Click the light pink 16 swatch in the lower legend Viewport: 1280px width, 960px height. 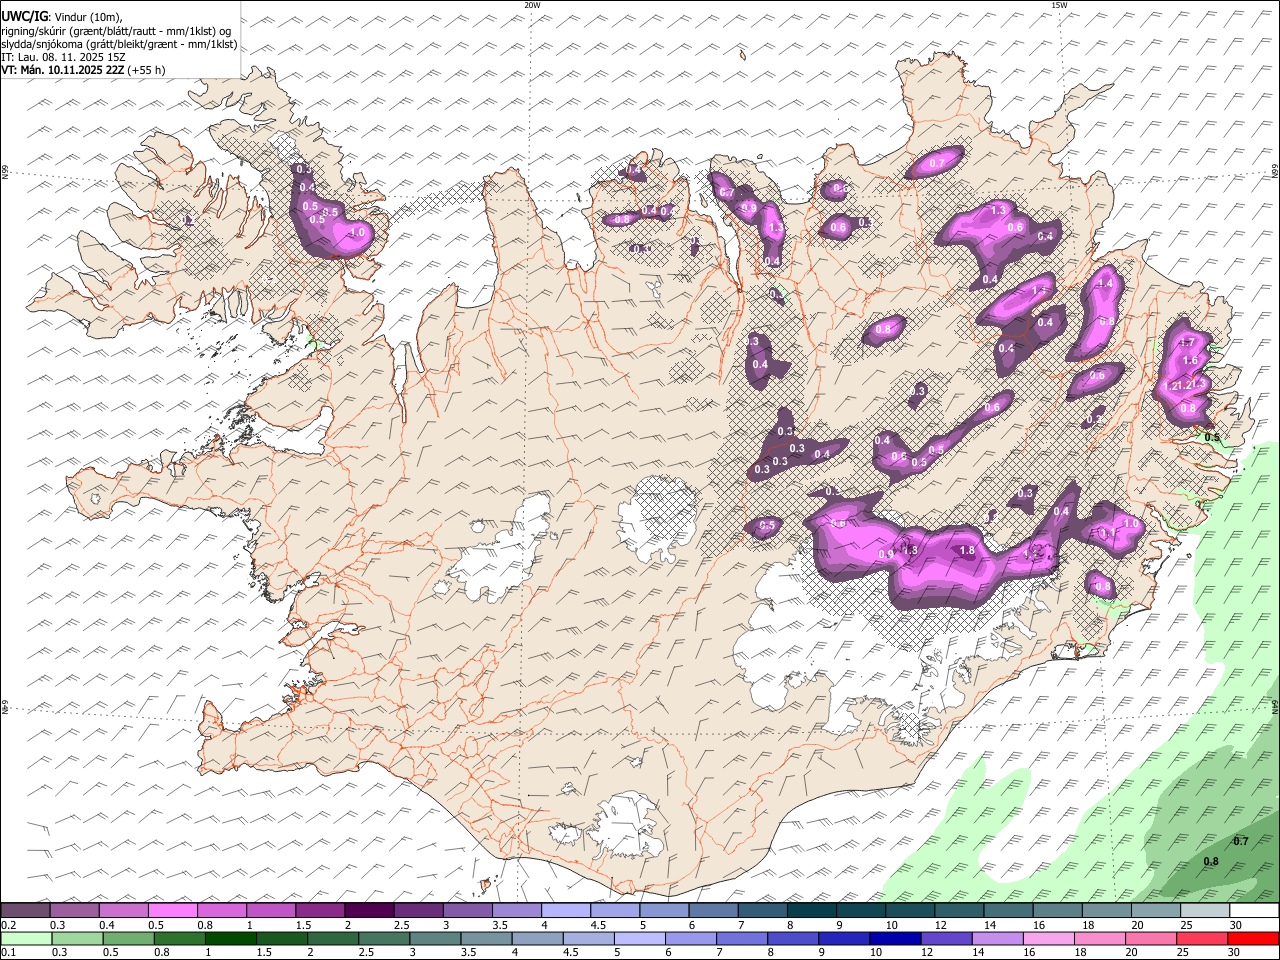pyautogui.click(x=1049, y=939)
